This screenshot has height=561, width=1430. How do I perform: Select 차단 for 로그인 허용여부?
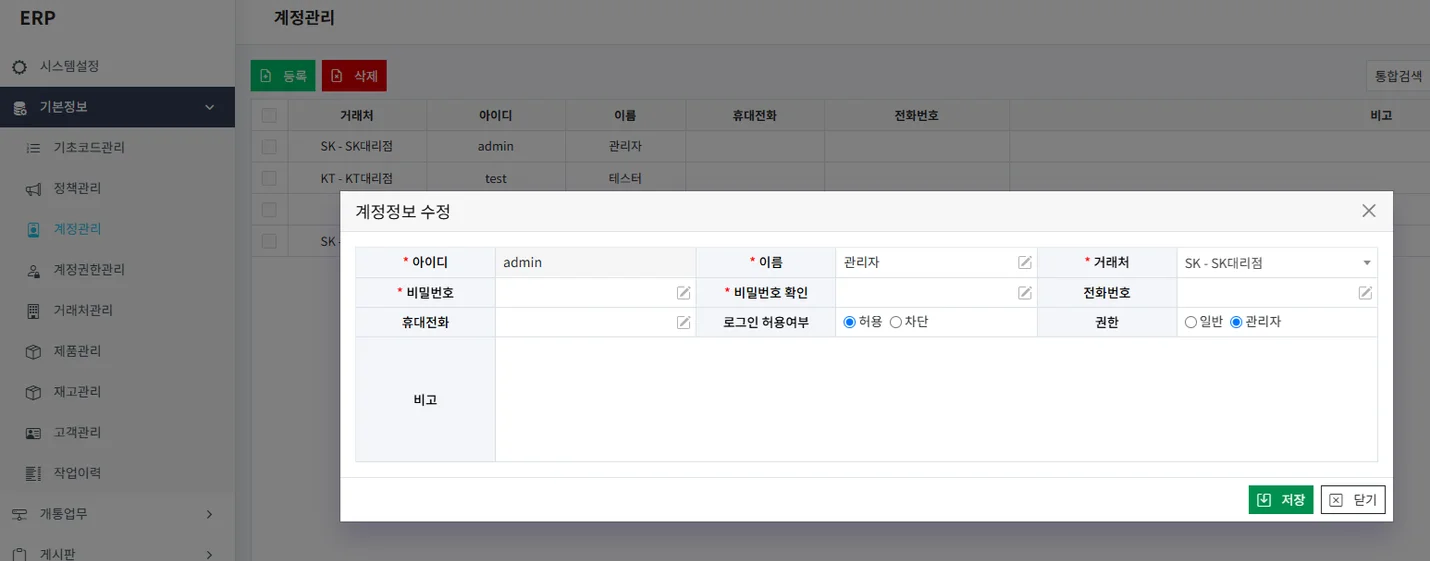pos(896,322)
